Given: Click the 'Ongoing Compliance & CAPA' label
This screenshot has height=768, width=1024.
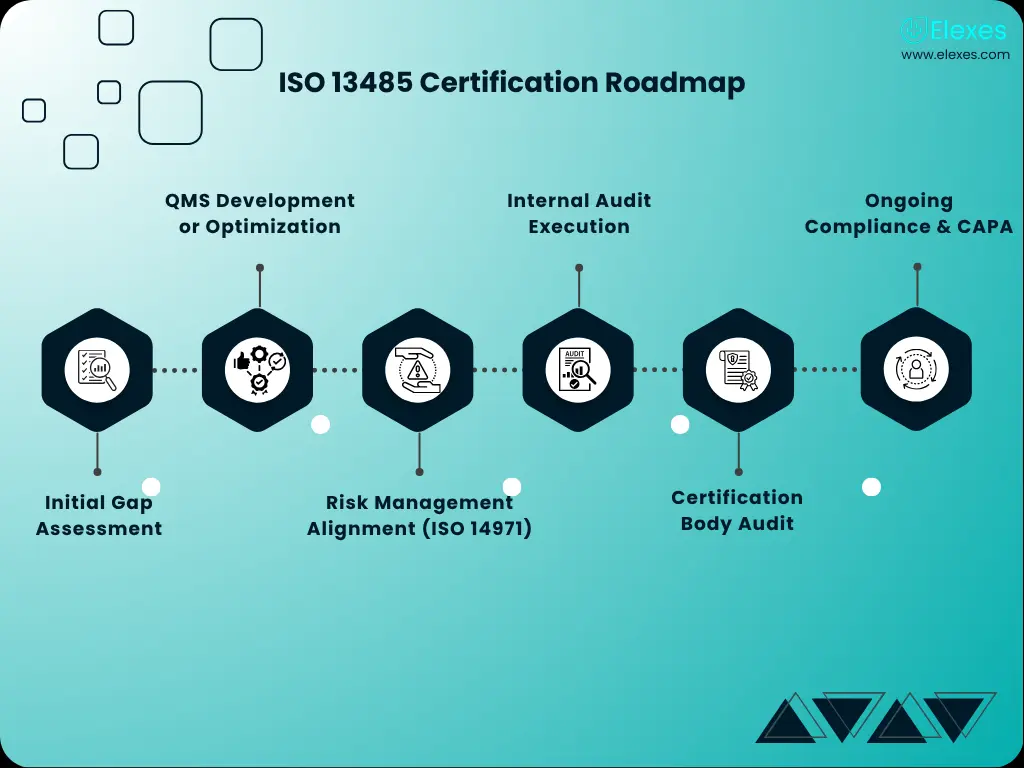Looking at the screenshot, I should click(x=908, y=214).
